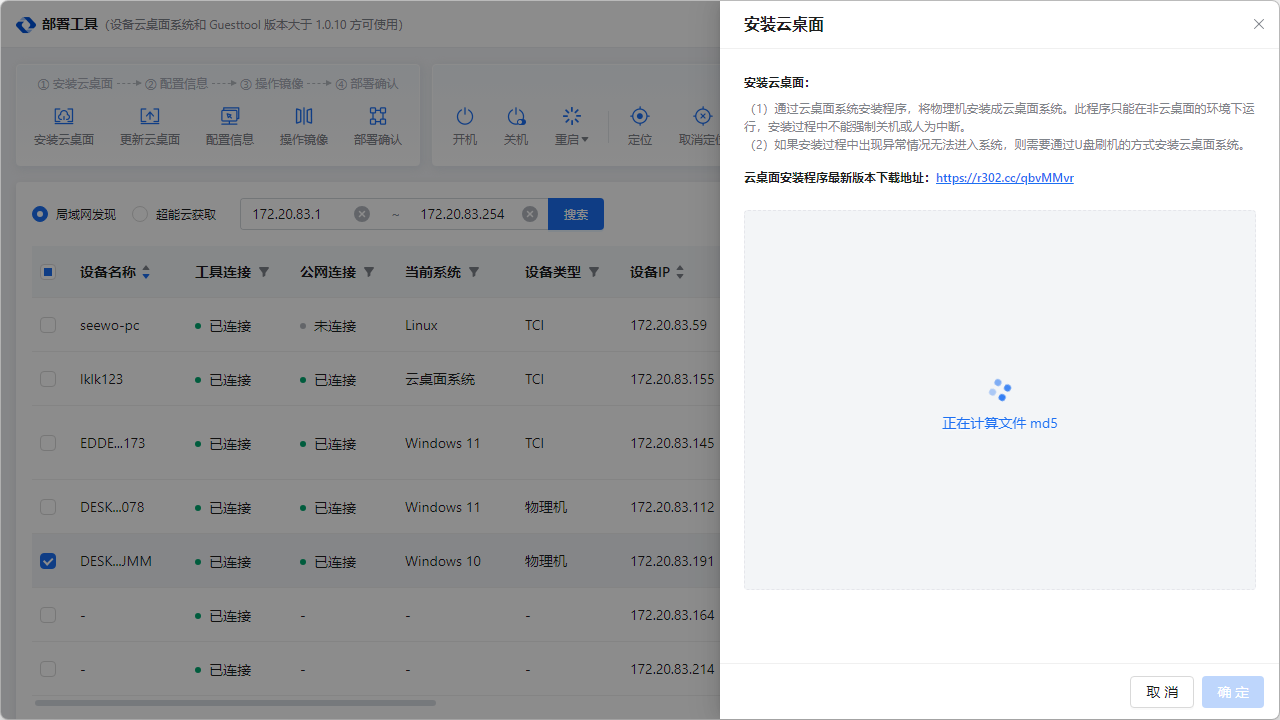
Task: Clear the start IP 172.20.83.1 field
Action: tap(362, 214)
